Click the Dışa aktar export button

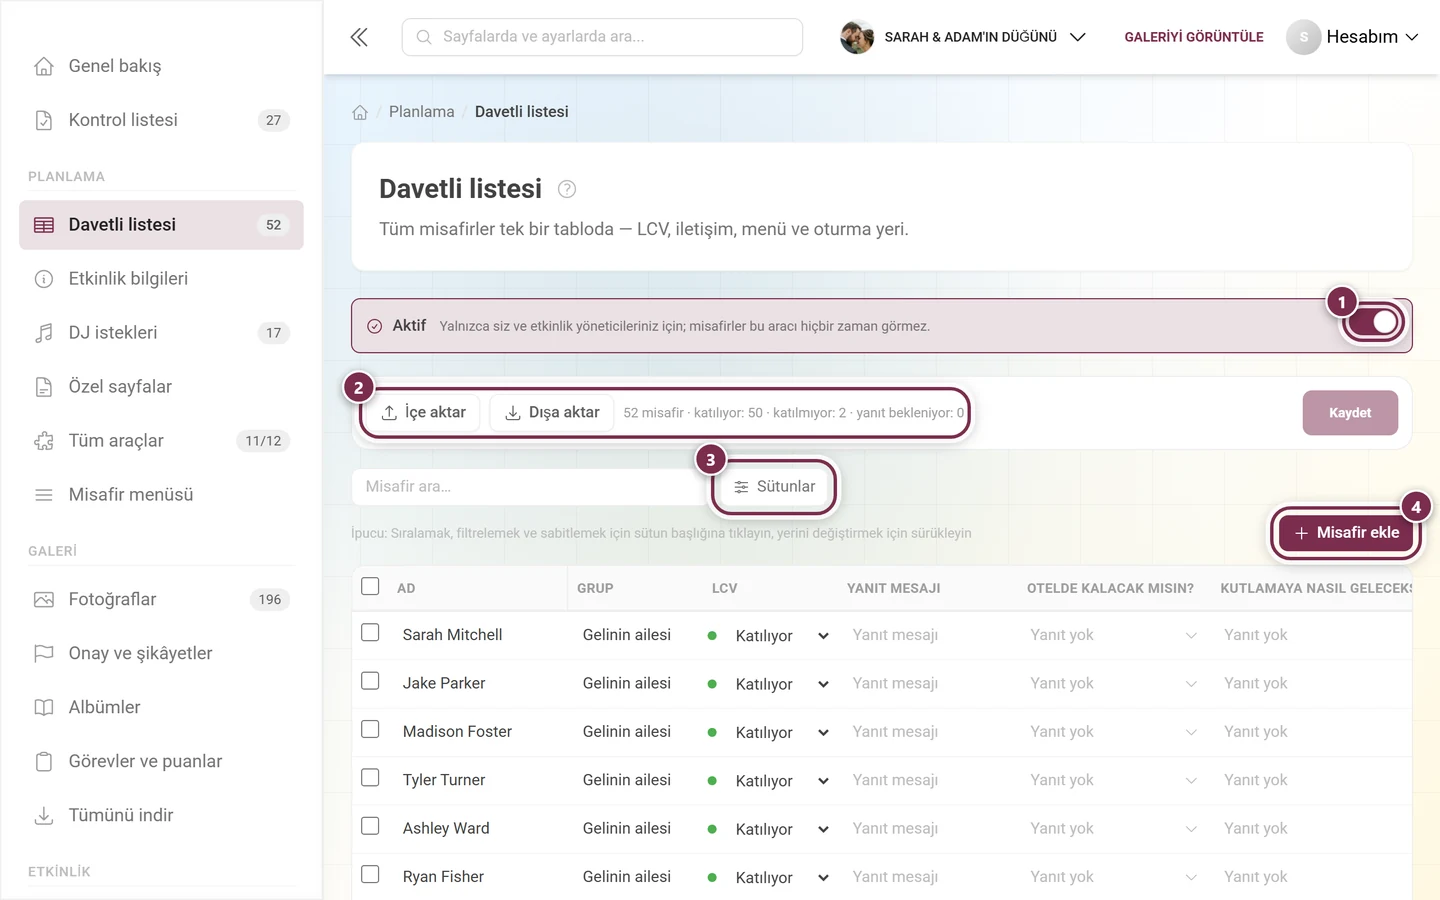(x=552, y=413)
